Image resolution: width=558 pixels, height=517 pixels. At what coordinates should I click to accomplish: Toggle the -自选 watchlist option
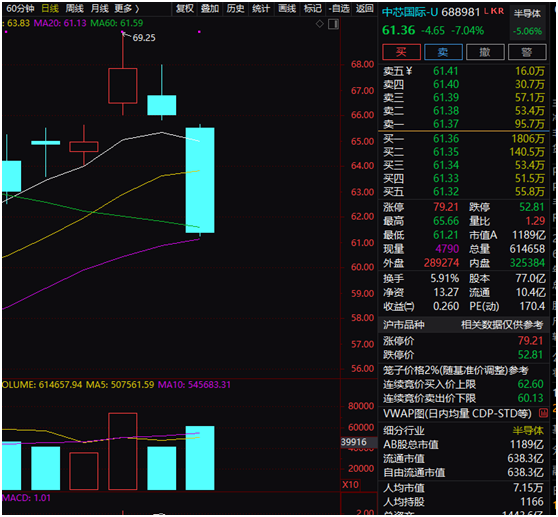[339, 8]
